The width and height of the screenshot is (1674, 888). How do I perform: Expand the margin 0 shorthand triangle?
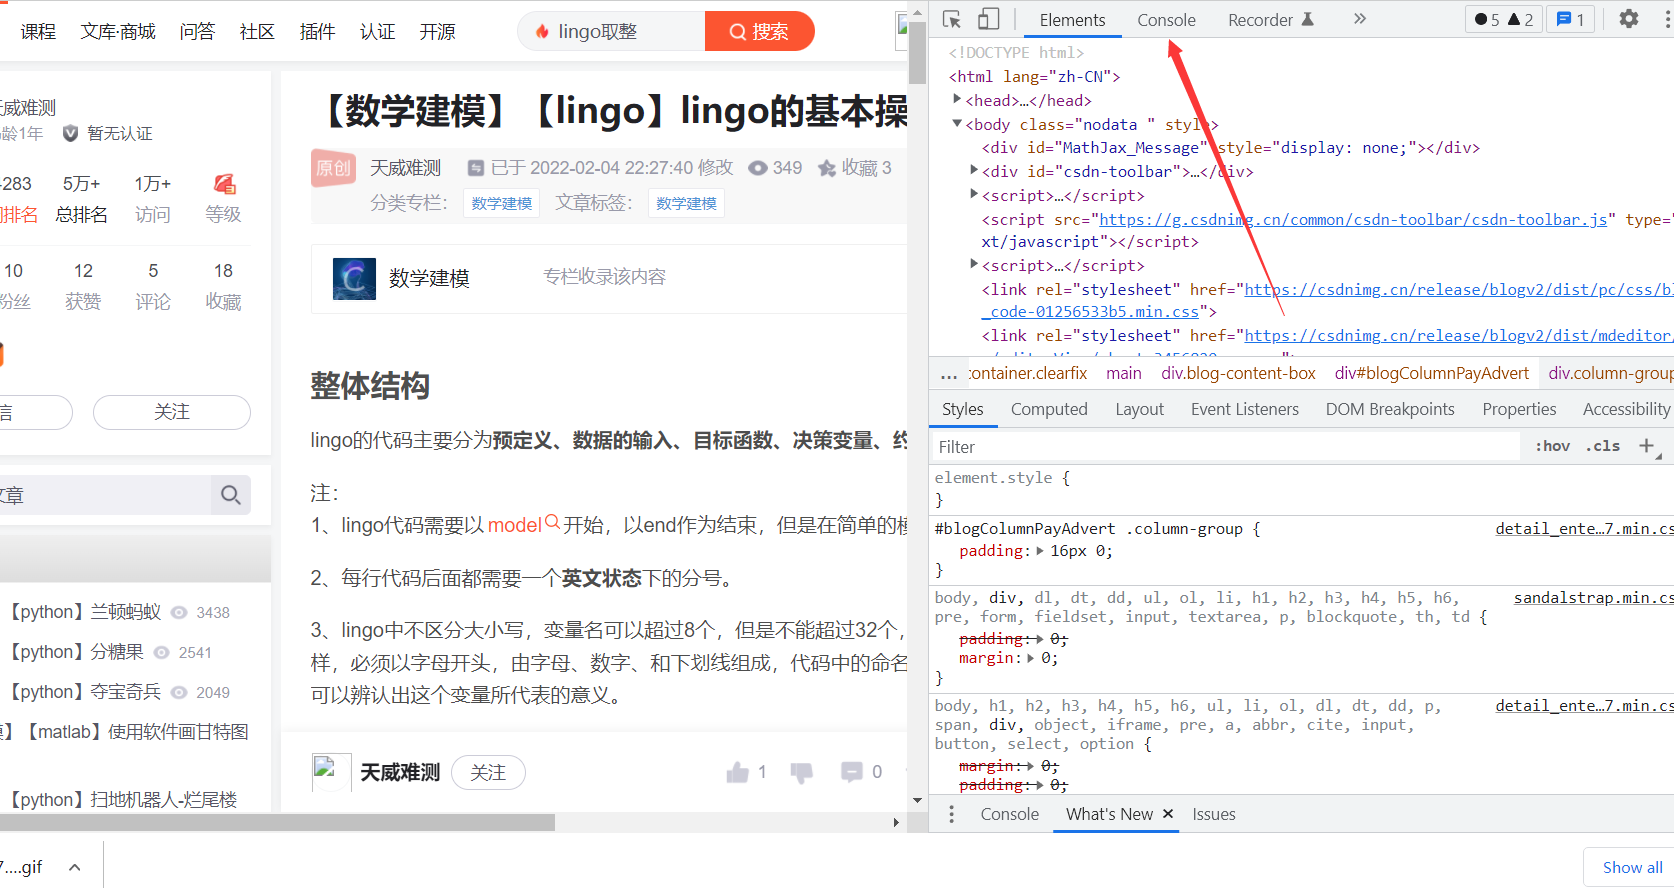[1031, 658]
